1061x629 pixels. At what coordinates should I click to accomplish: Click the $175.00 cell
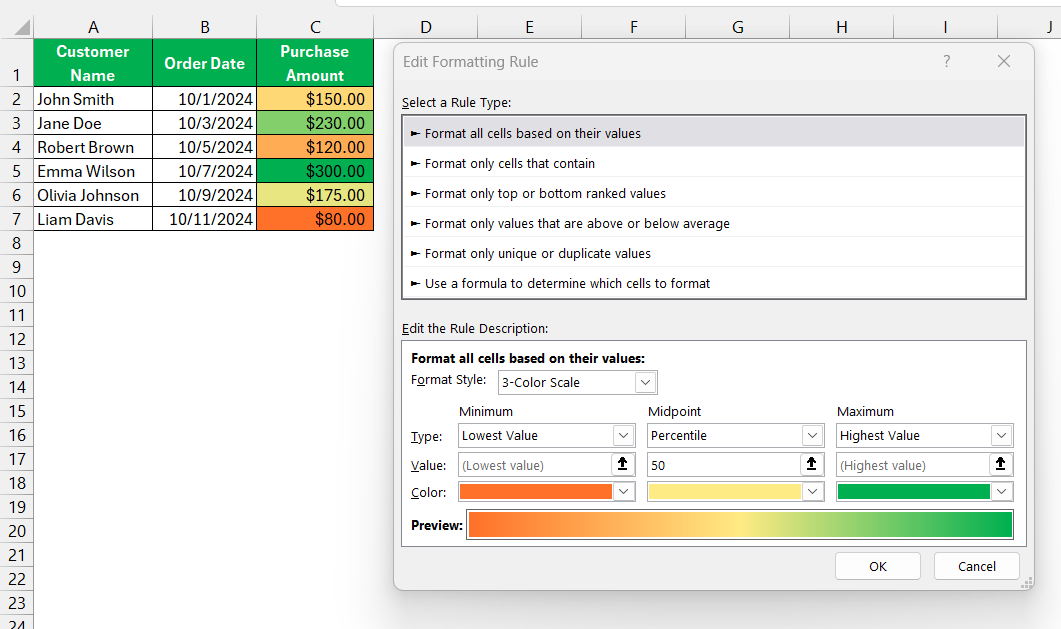click(315, 195)
